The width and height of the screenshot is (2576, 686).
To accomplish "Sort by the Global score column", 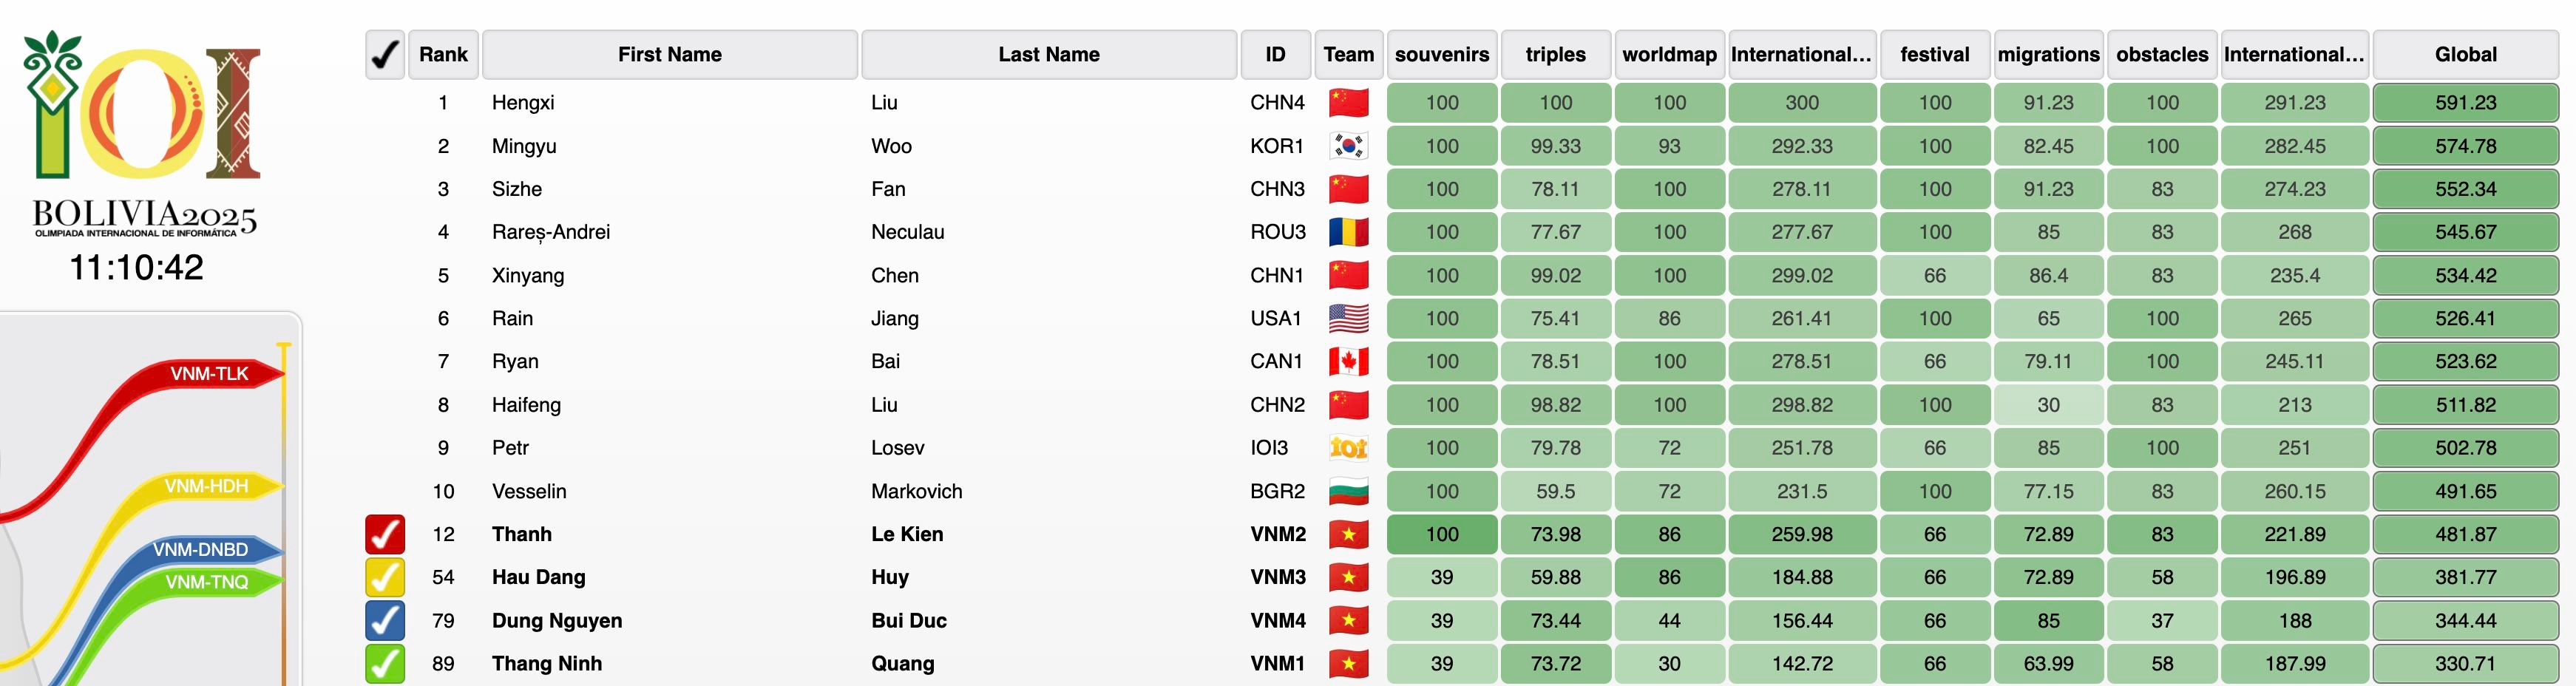I will pyautogui.click(x=2465, y=54).
